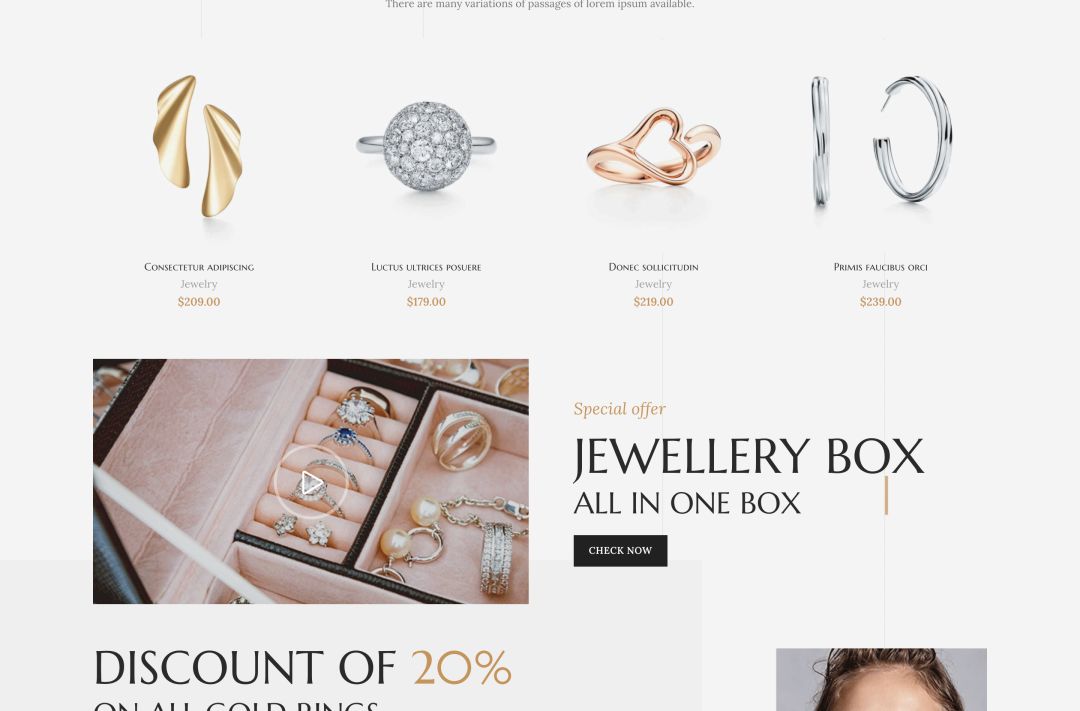This screenshot has width=1080, height=711.
Task: Select the Jewelry category under Luctus ultrices
Action: tap(426, 284)
